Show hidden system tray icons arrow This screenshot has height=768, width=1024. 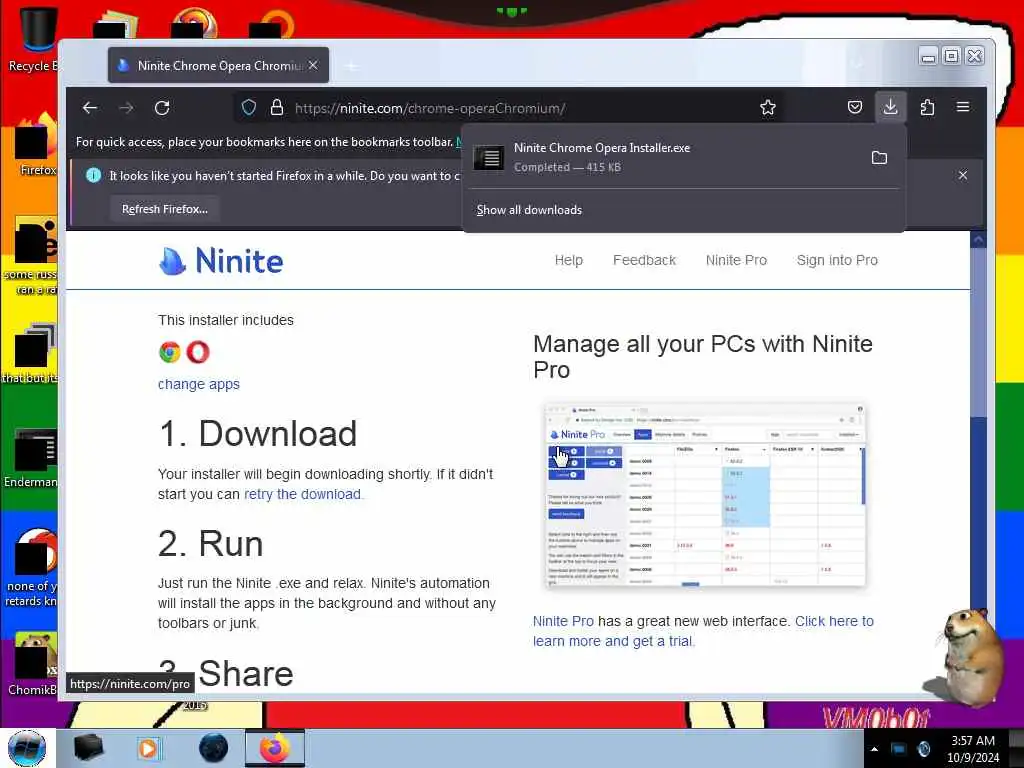[x=874, y=749]
